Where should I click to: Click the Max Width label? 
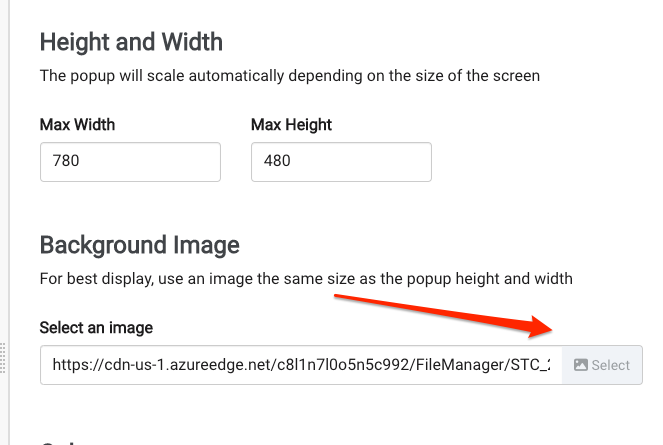(77, 125)
